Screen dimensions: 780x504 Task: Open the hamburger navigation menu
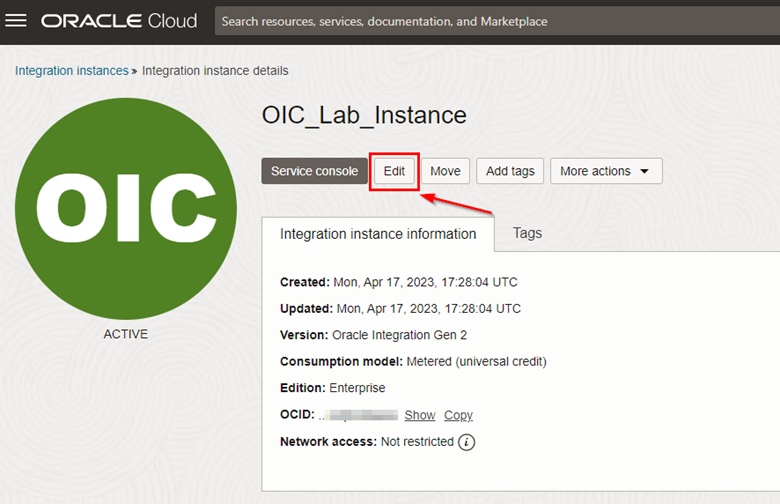[16, 20]
